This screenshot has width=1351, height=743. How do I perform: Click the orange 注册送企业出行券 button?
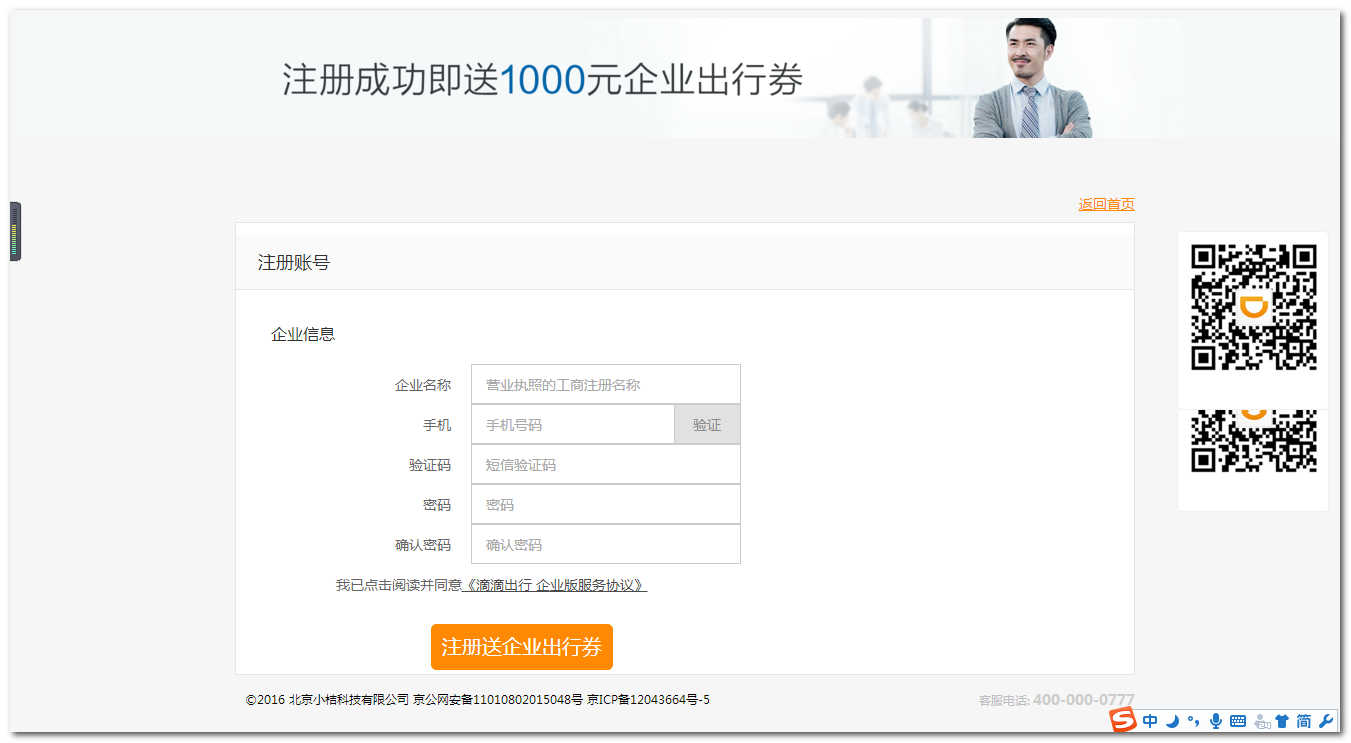[x=522, y=647]
